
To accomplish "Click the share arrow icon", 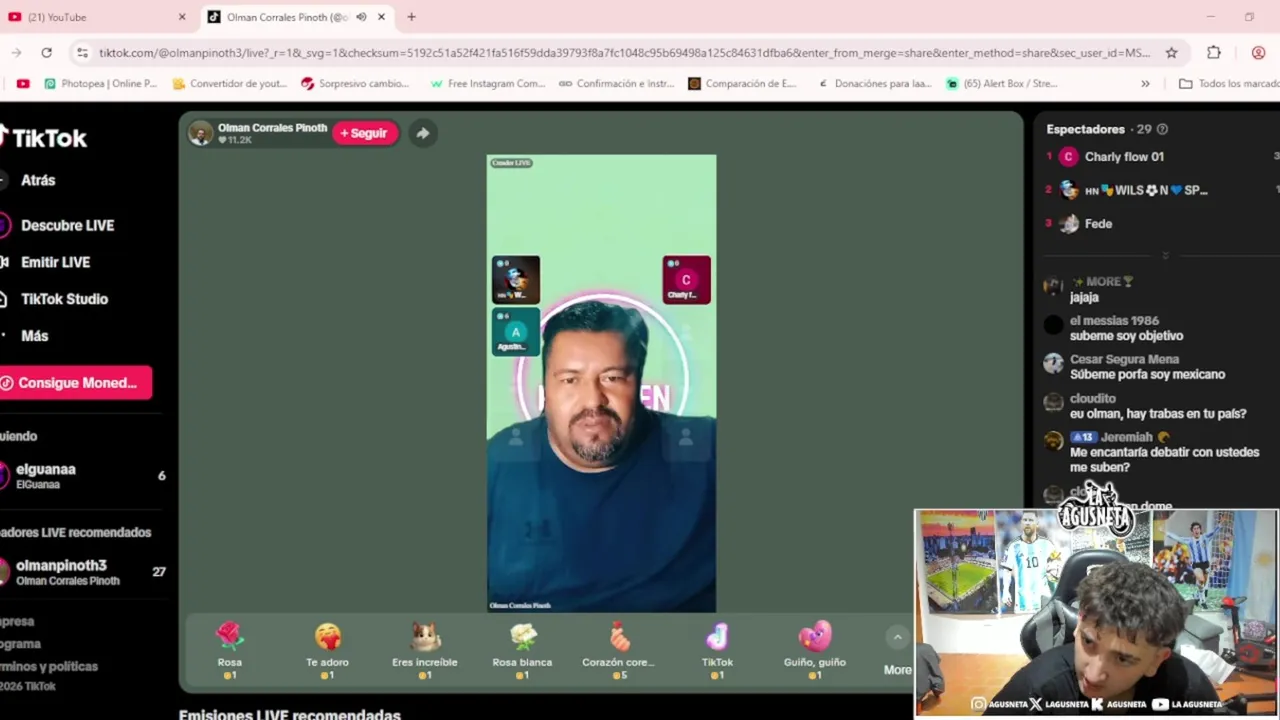I will pos(423,133).
